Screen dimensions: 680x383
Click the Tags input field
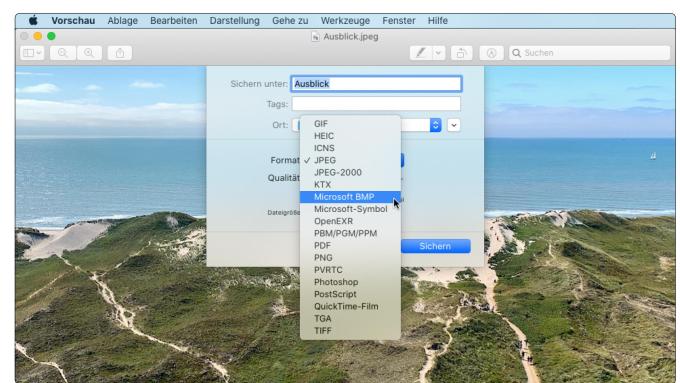pos(376,104)
